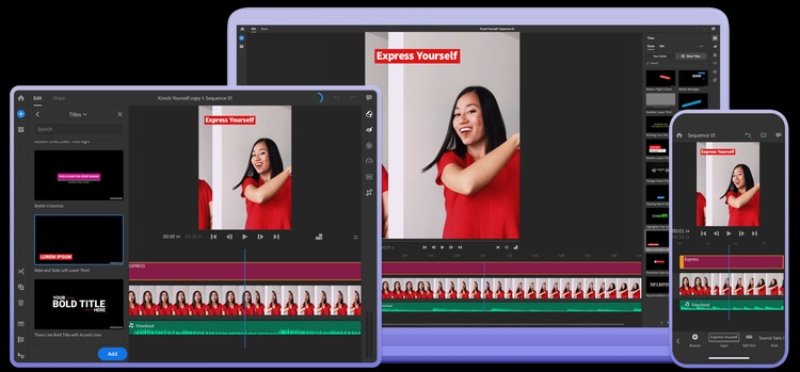
Task: Switch to the Share tab on tablet
Action: [59, 98]
